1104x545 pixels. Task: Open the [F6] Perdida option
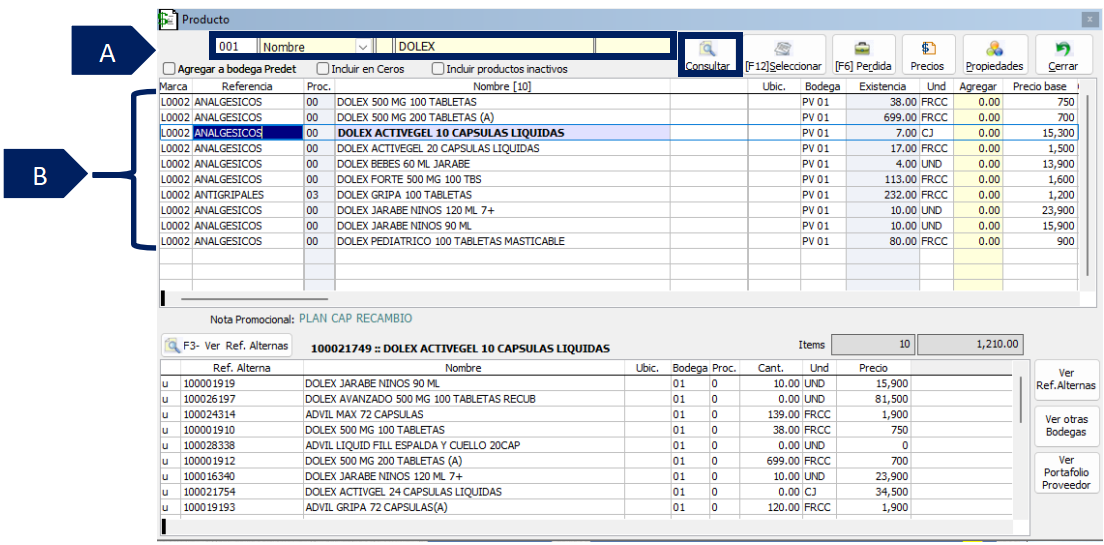863,55
